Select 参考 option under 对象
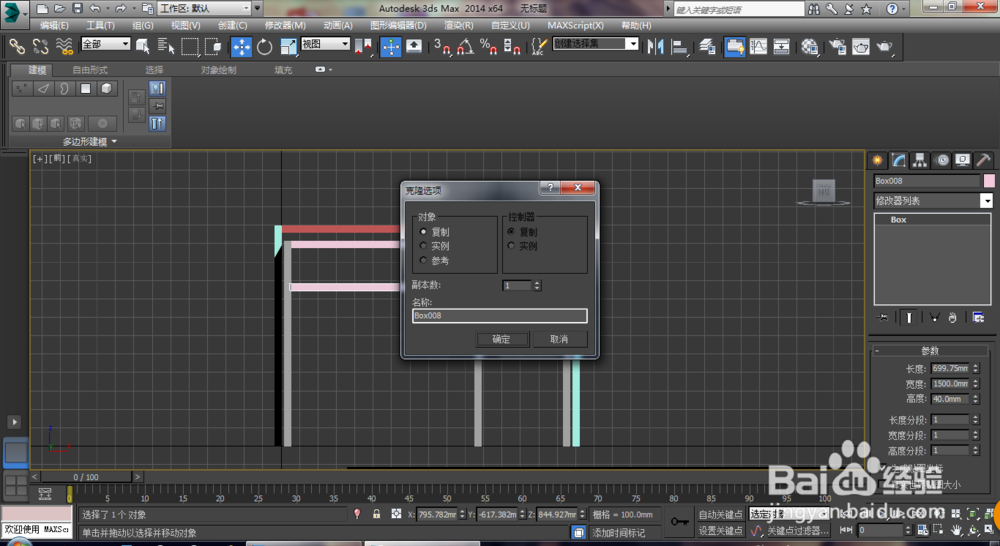The height and width of the screenshot is (546, 1000). click(x=423, y=260)
